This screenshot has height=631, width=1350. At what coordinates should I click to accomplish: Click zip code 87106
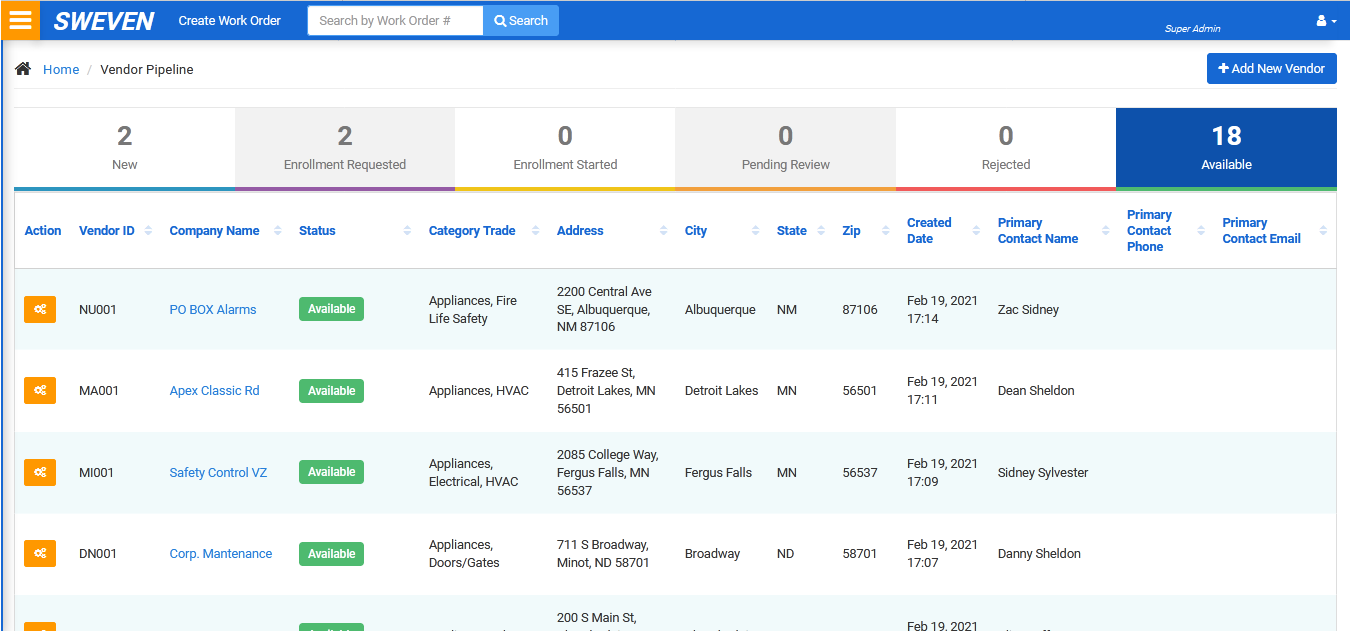pos(860,309)
